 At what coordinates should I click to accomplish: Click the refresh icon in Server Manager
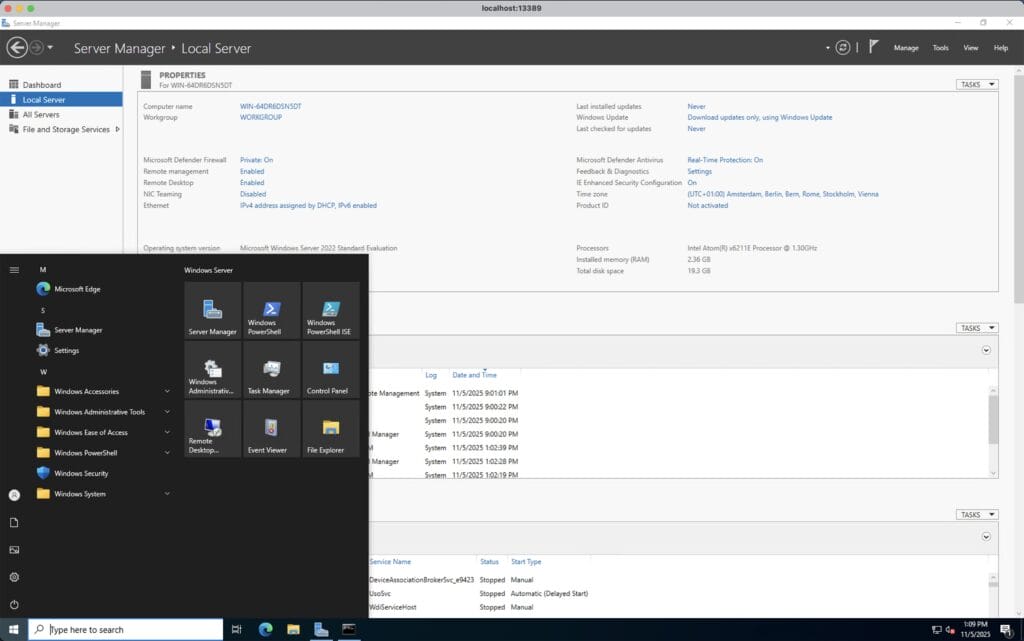click(842, 47)
